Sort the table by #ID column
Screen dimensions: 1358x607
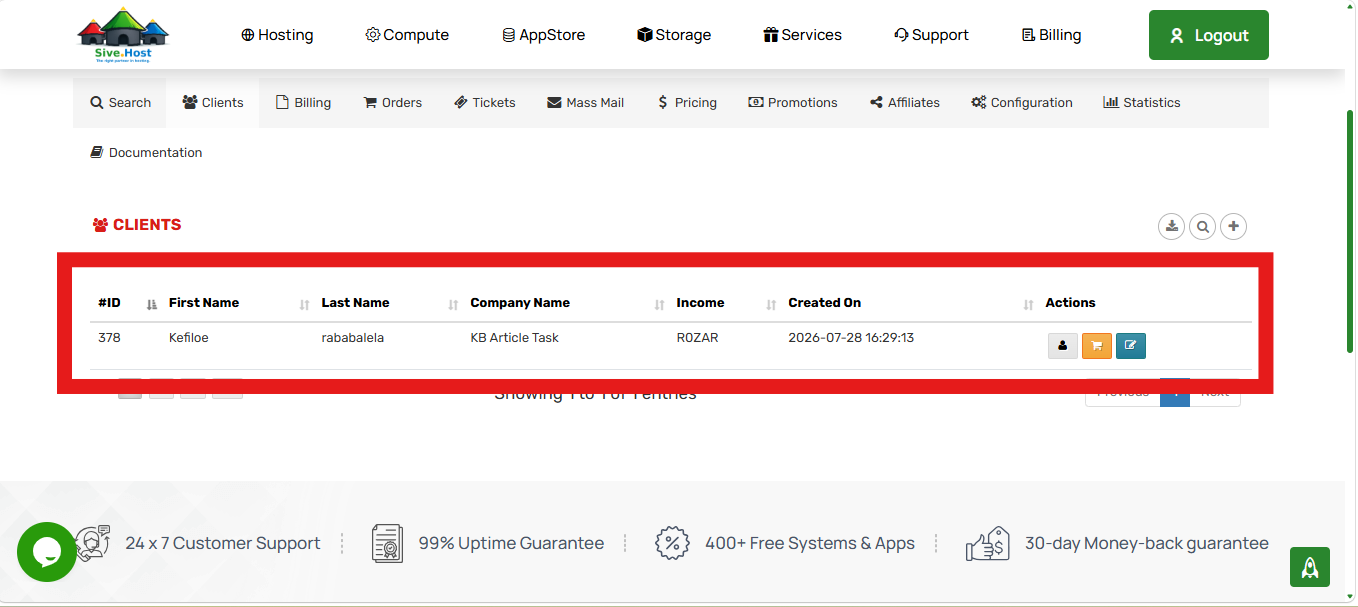(125, 303)
